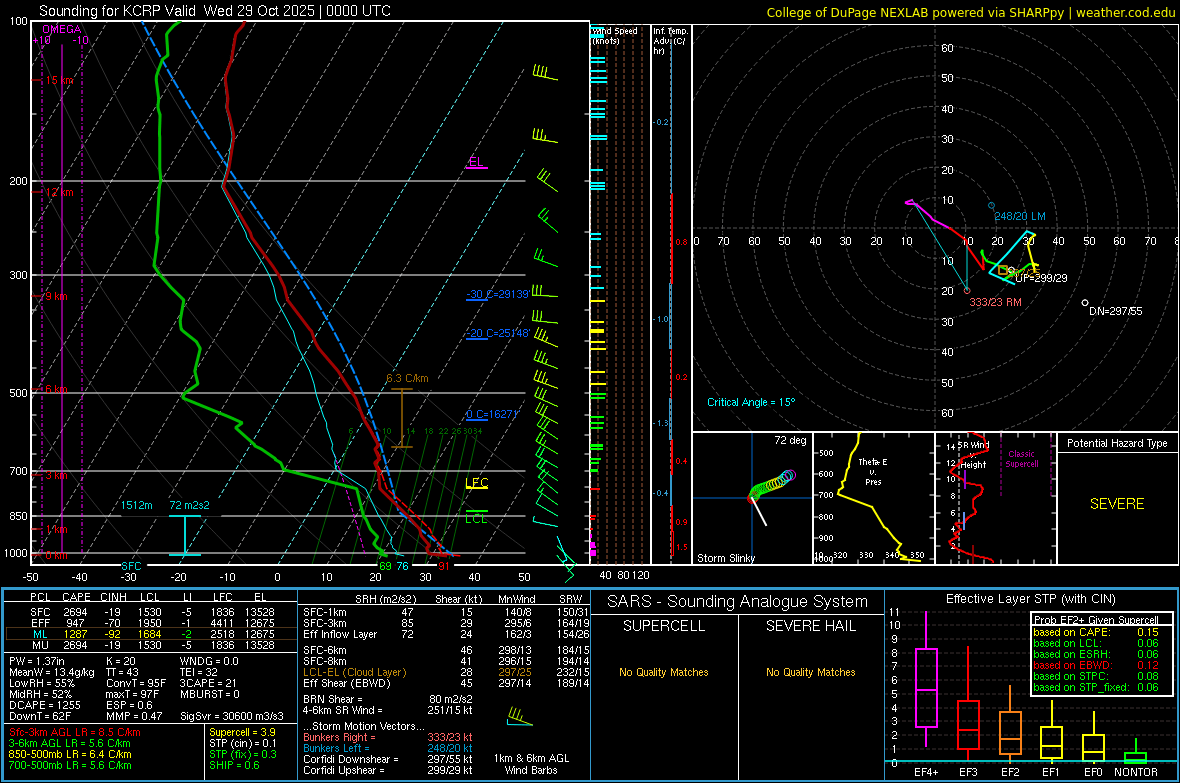This screenshot has width=1180, height=783.
Task: Click the 'Storm Slinky' panel label
Action: tap(726, 558)
